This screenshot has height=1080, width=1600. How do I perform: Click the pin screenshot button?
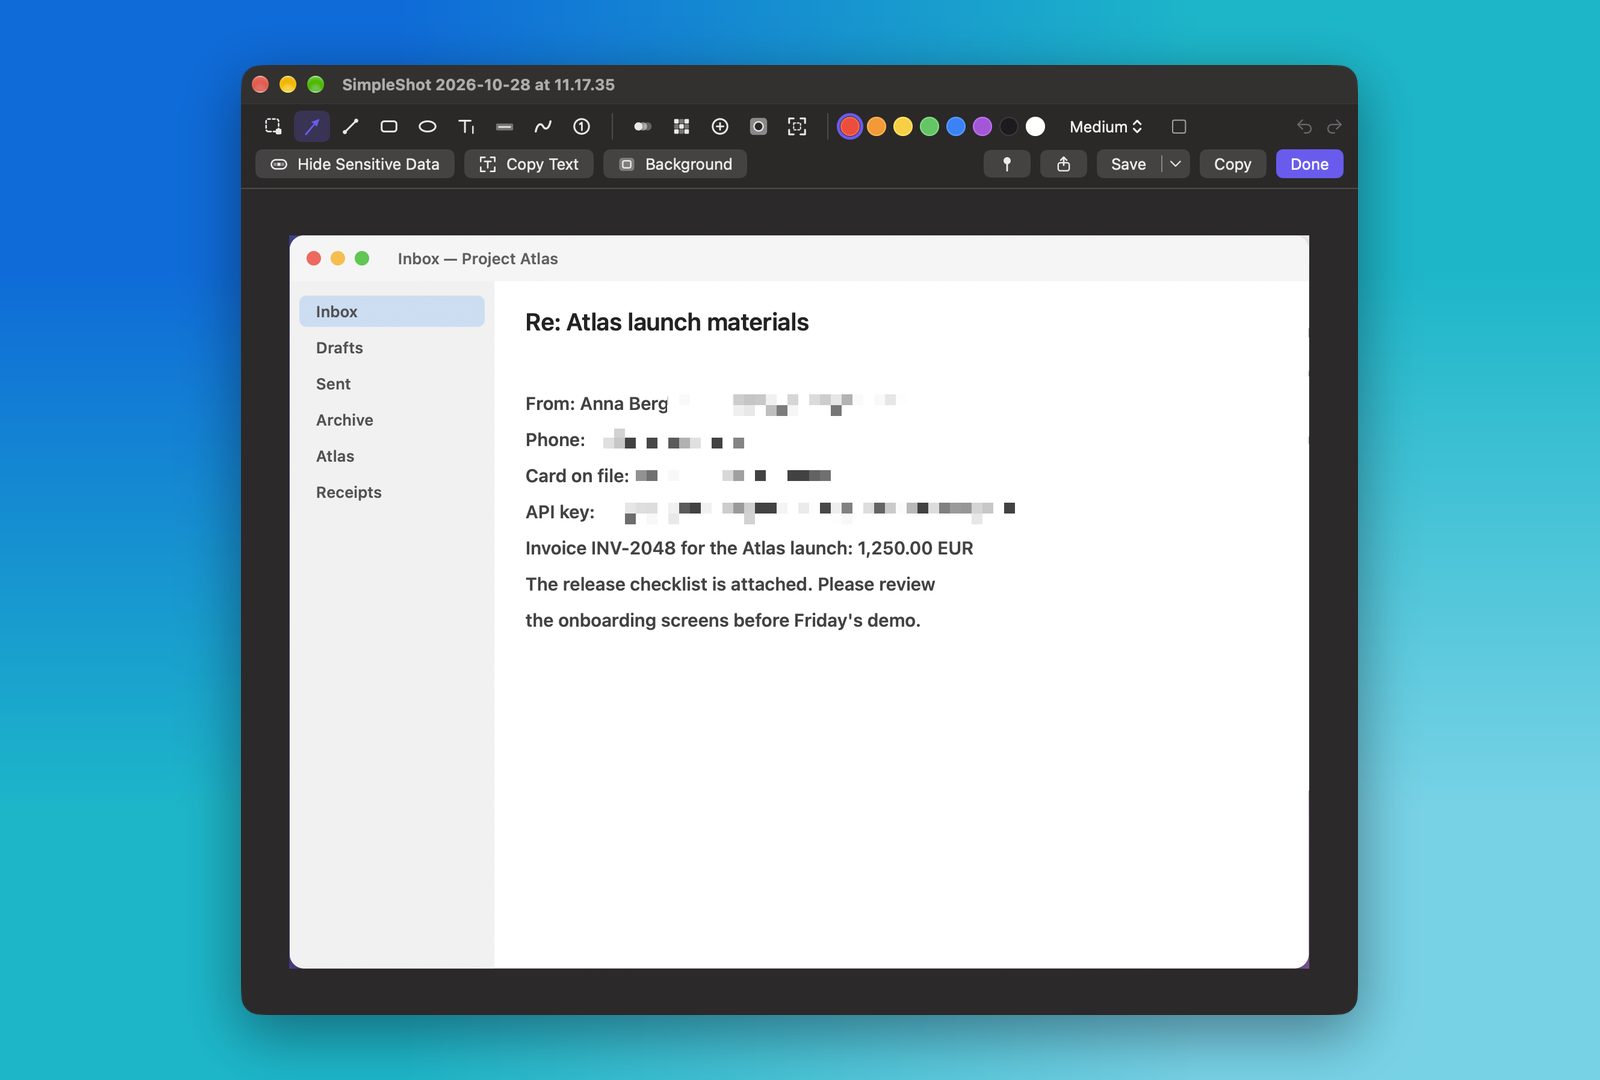pos(1007,164)
